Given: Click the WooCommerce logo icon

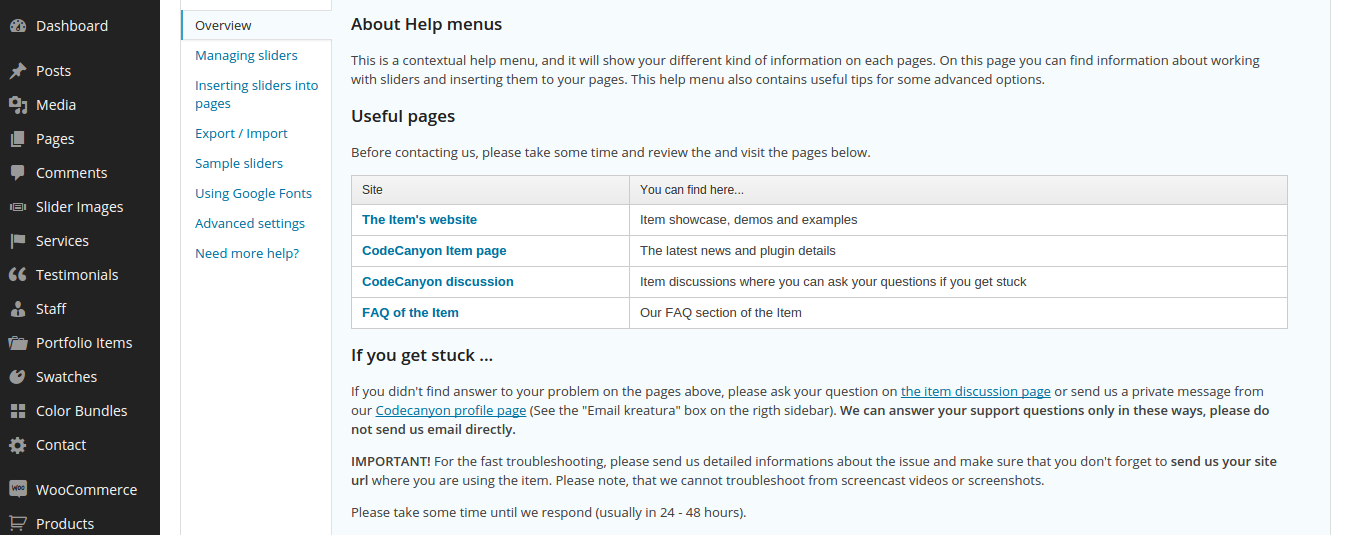Looking at the screenshot, I should [x=18, y=490].
